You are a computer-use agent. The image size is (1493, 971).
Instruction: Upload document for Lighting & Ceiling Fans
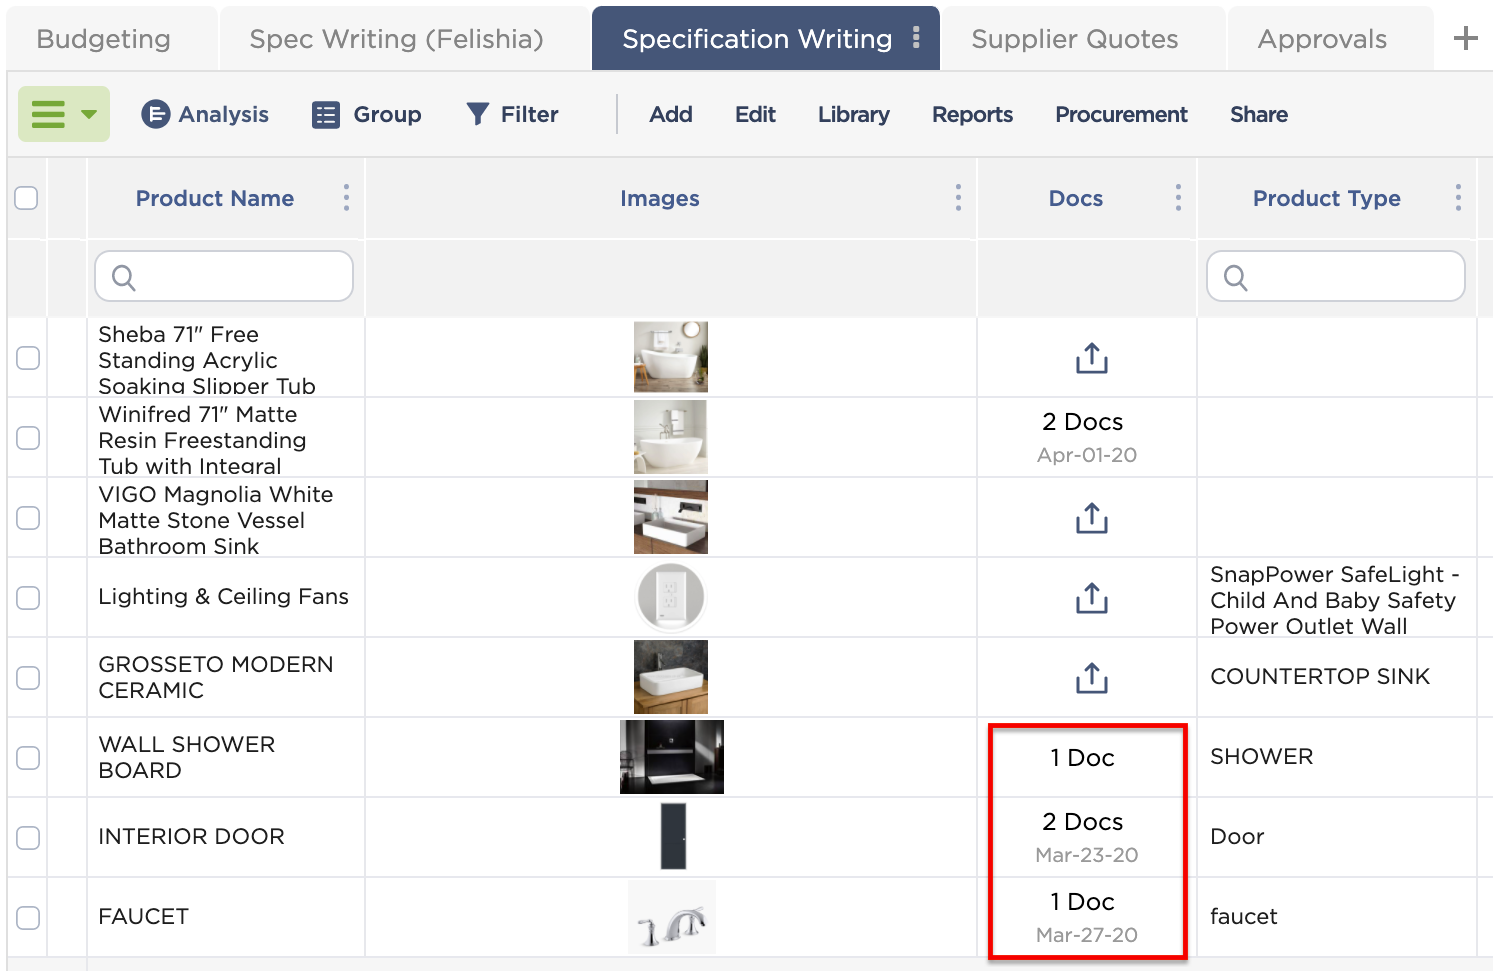[1091, 598]
